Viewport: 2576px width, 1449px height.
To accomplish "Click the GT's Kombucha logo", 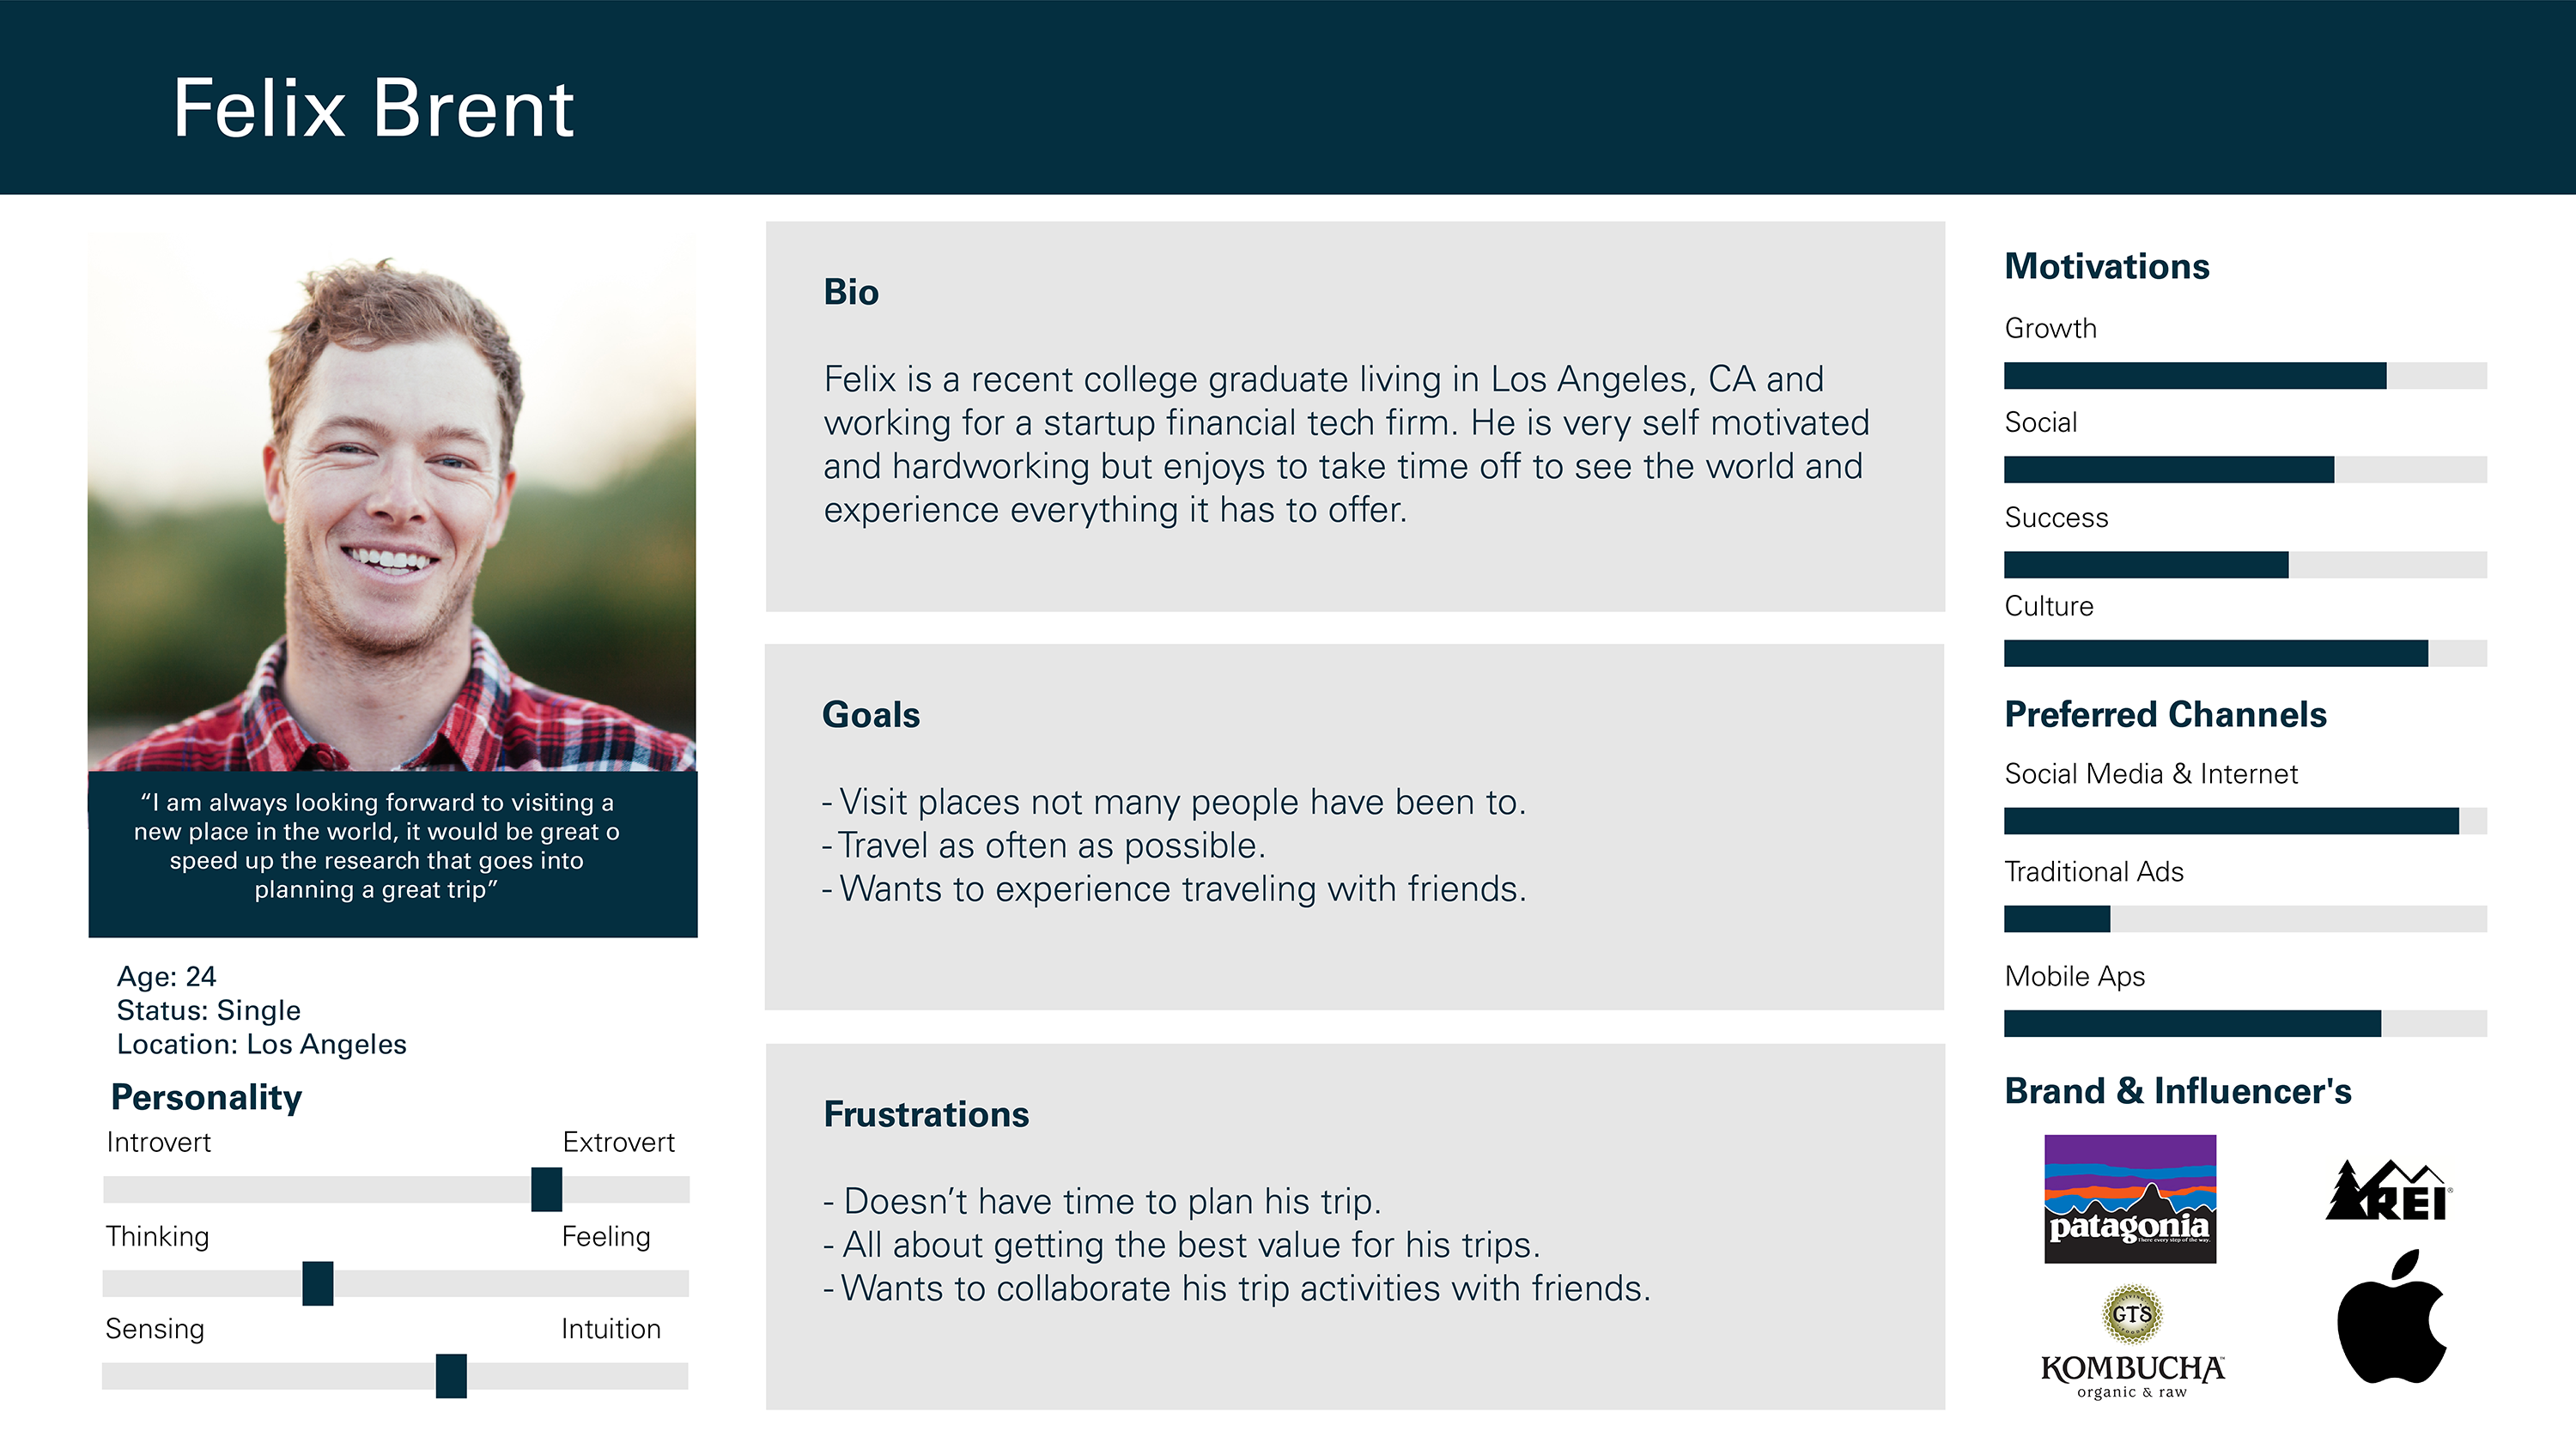I will point(2132,1342).
